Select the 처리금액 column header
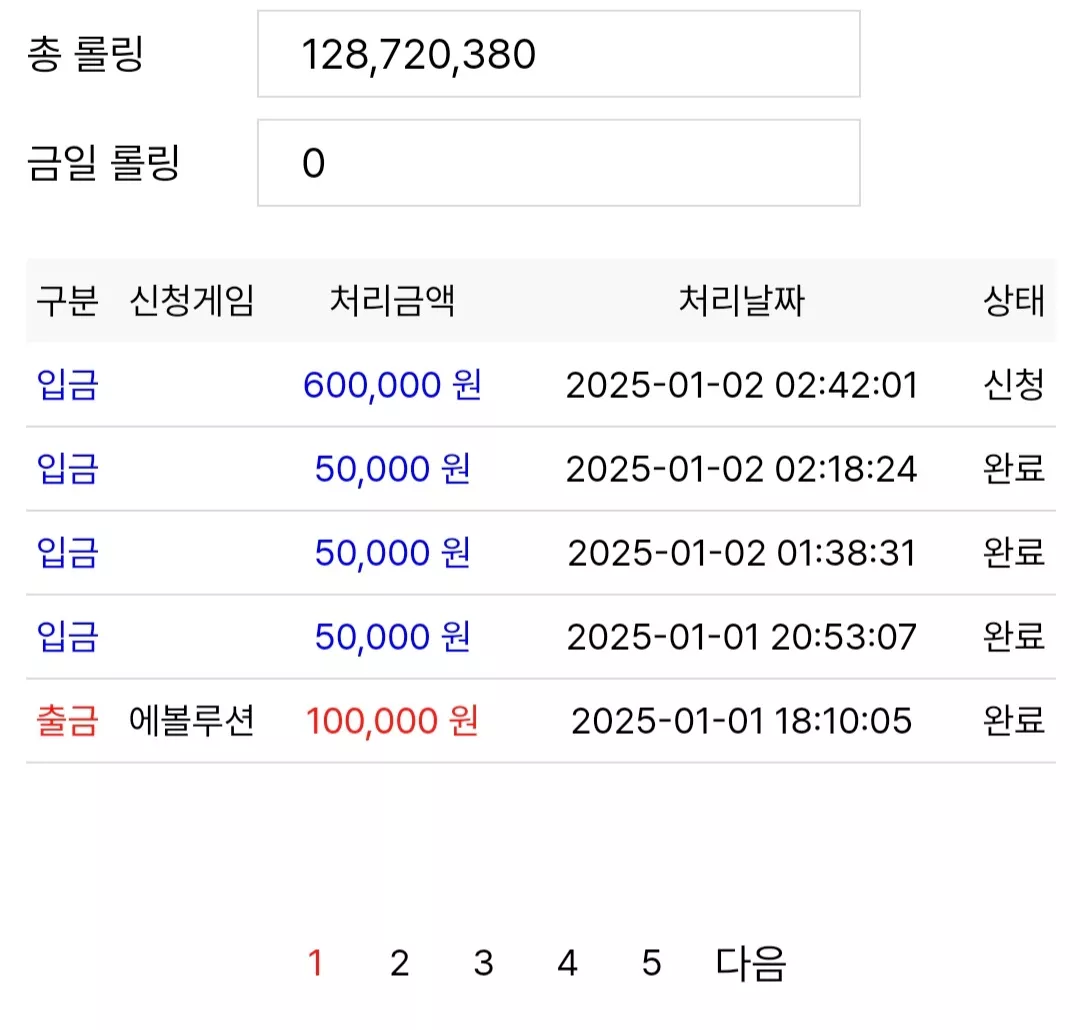1080x1030 pixels. point(392,300)
